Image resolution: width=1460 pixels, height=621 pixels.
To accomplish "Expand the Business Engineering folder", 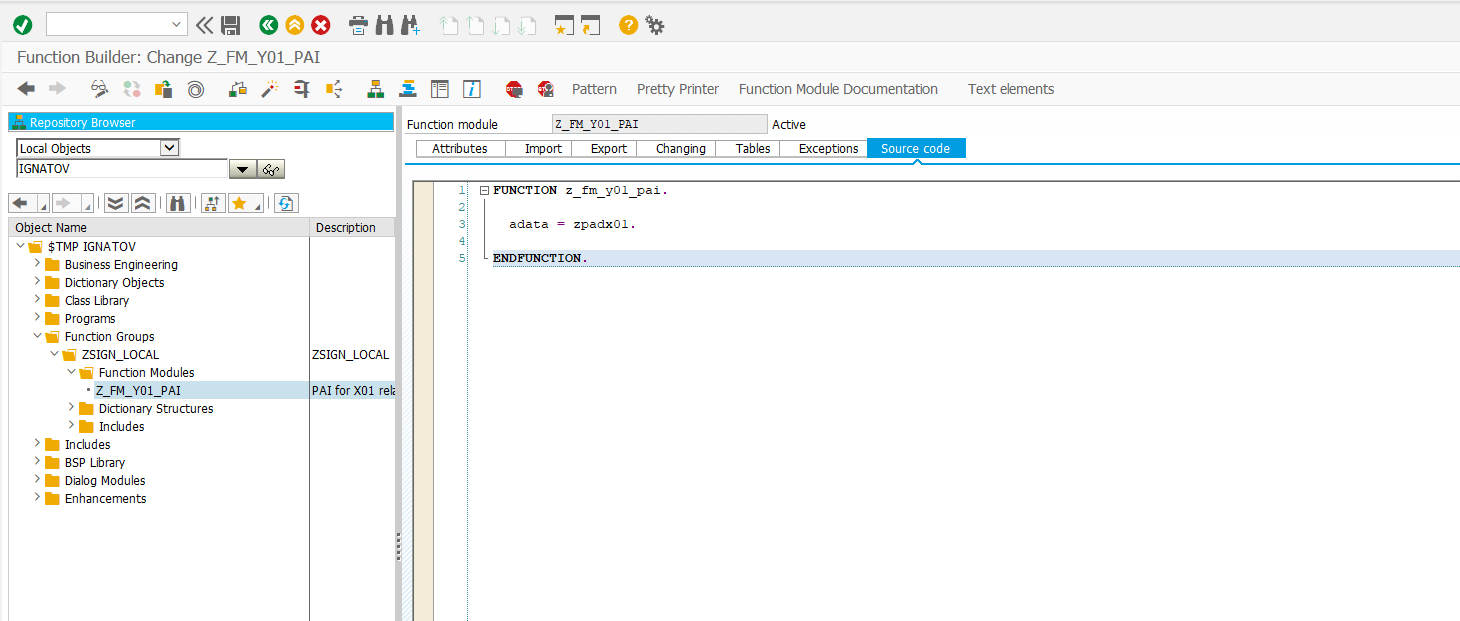I will pos(38,264).
